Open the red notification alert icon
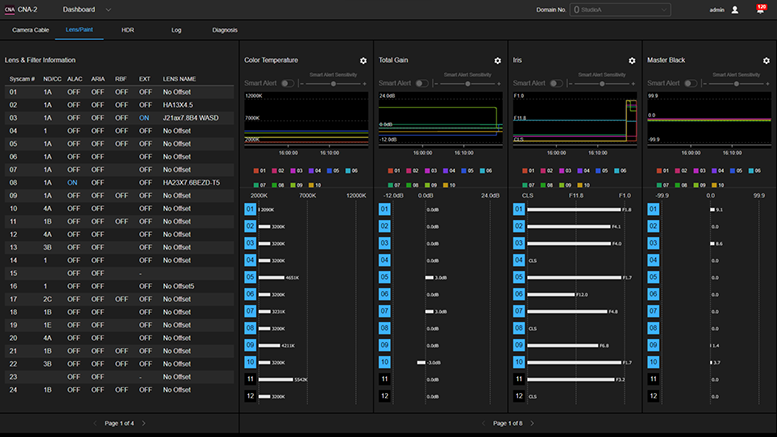Screen dimensions: 777x437 pos(760,9)
